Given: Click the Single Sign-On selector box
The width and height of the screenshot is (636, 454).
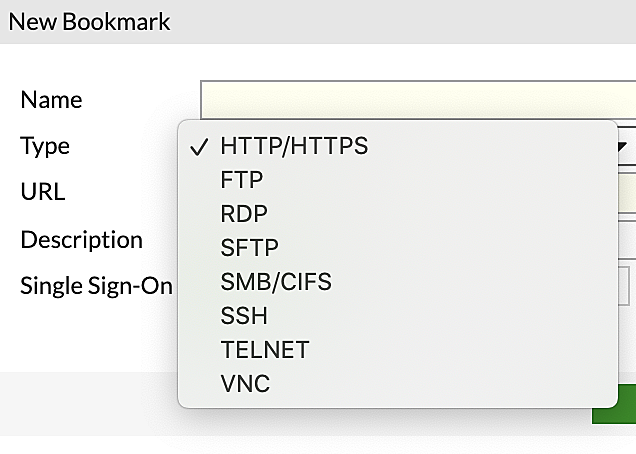Looking at the screenshot, I should coord(624,282).
